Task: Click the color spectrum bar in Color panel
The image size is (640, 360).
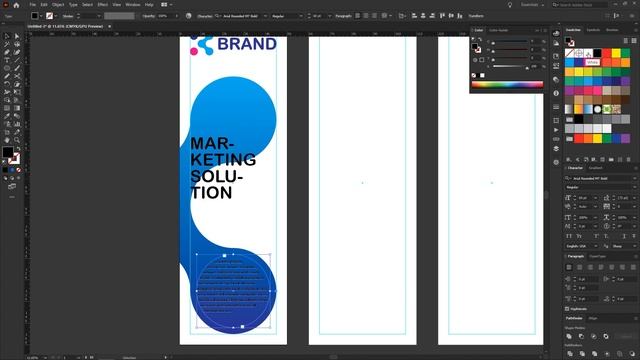Action: click(x=507, y=84)
